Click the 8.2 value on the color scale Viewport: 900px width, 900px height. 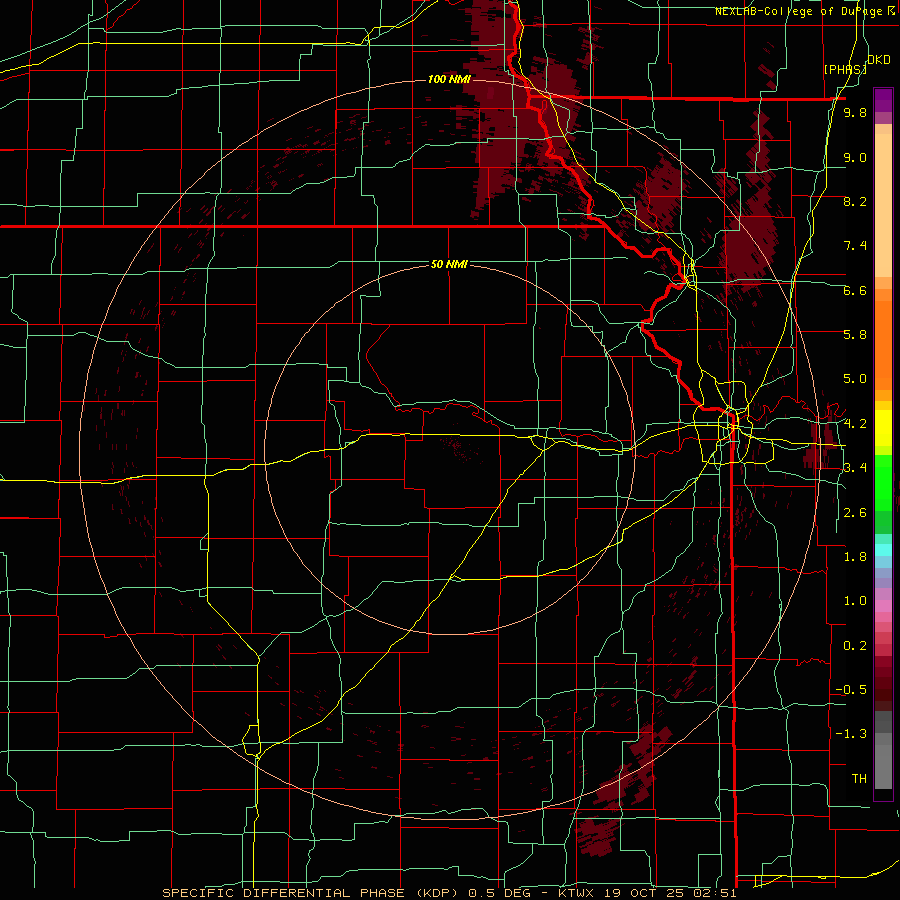(x=855, y=201)
